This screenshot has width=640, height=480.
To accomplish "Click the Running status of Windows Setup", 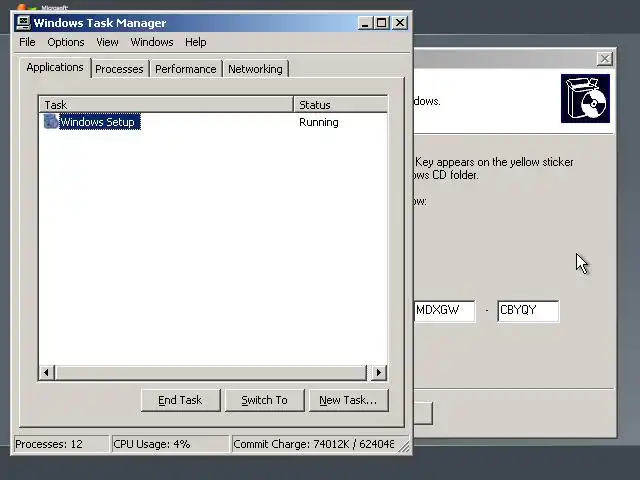I will 319,122.
